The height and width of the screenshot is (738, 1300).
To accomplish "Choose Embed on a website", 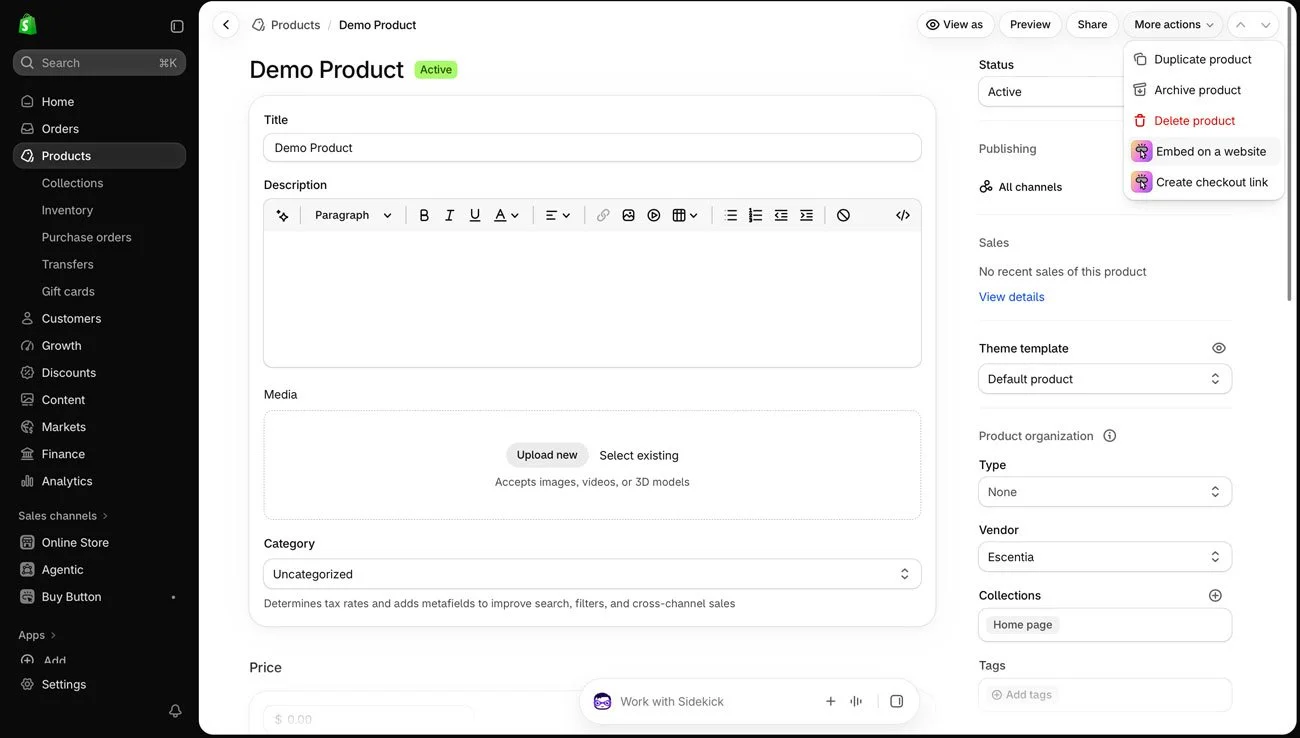I will [1204, 152].
